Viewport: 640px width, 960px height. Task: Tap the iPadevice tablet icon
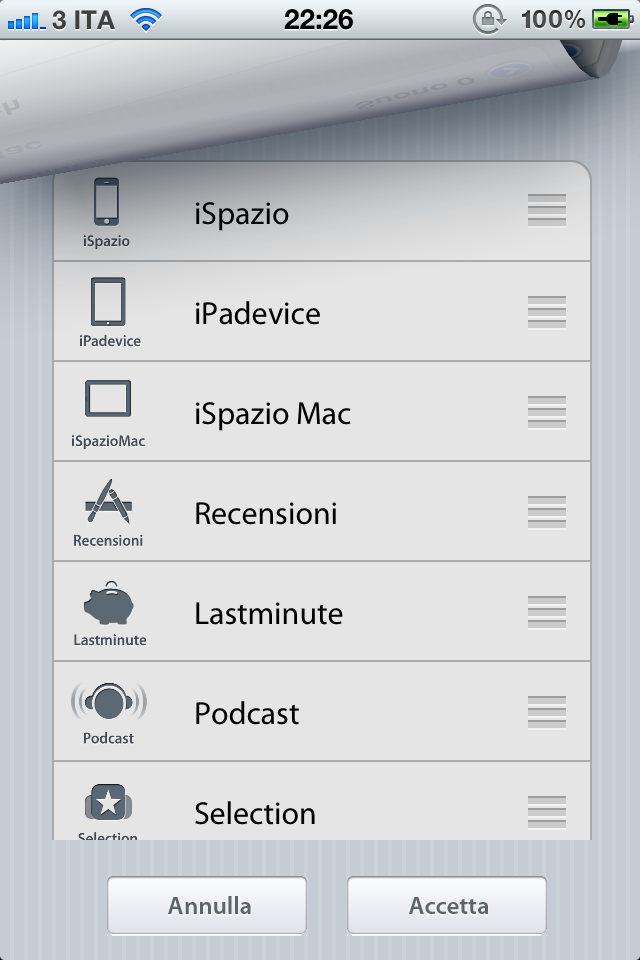pos(108,302)
